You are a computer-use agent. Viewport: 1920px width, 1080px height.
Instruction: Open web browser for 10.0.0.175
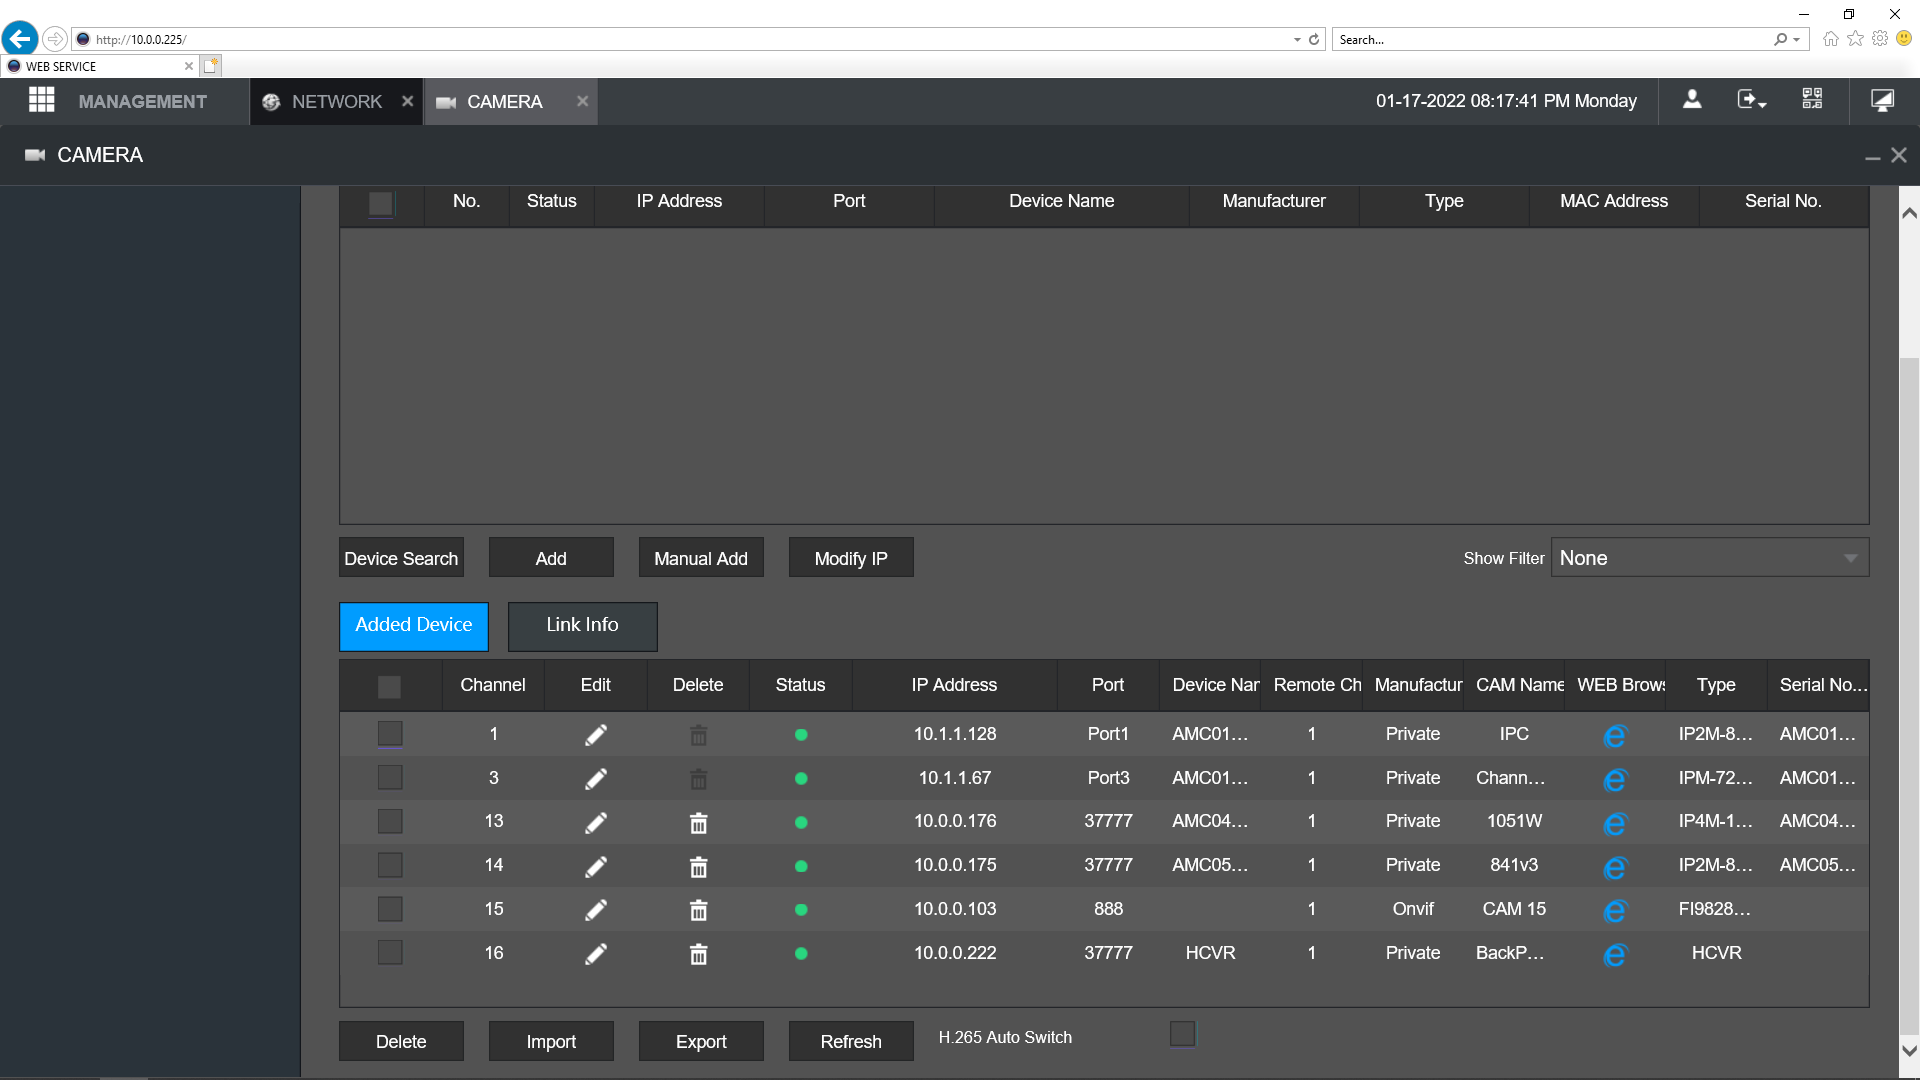point(1615,868)
